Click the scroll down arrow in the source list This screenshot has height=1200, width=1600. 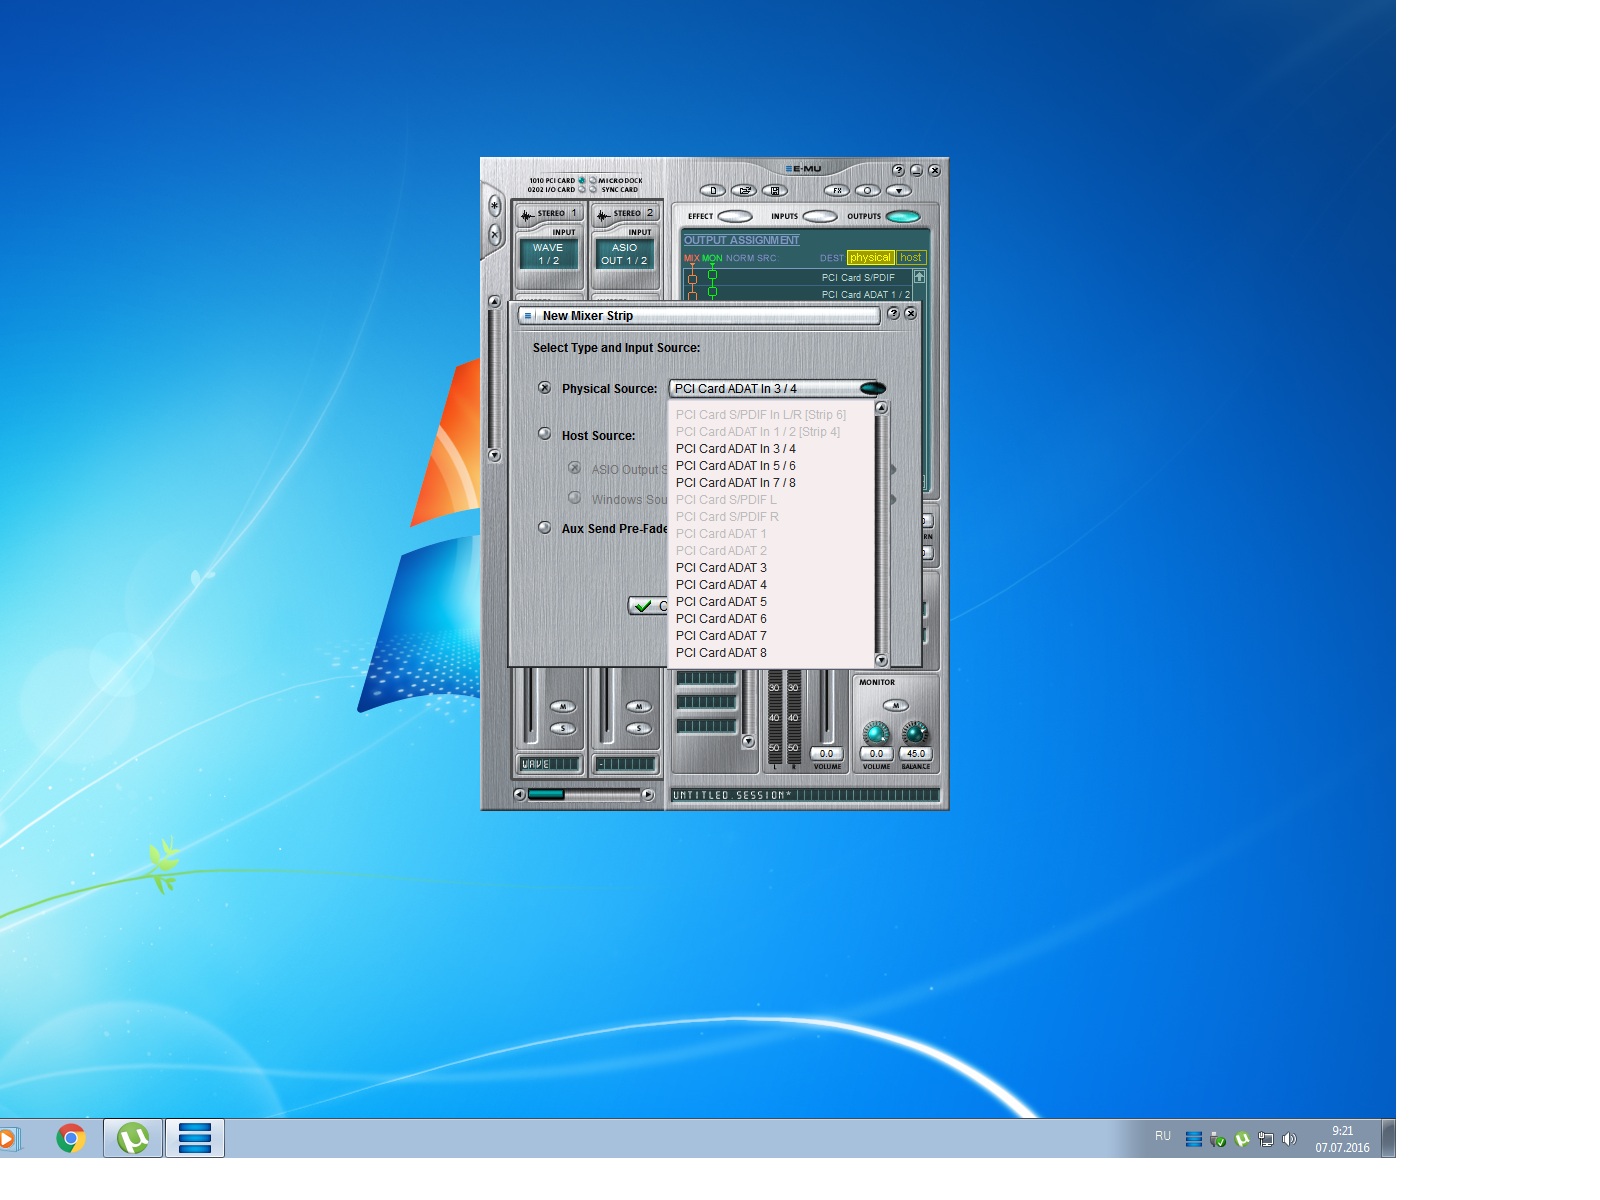[x=881, y=660]
